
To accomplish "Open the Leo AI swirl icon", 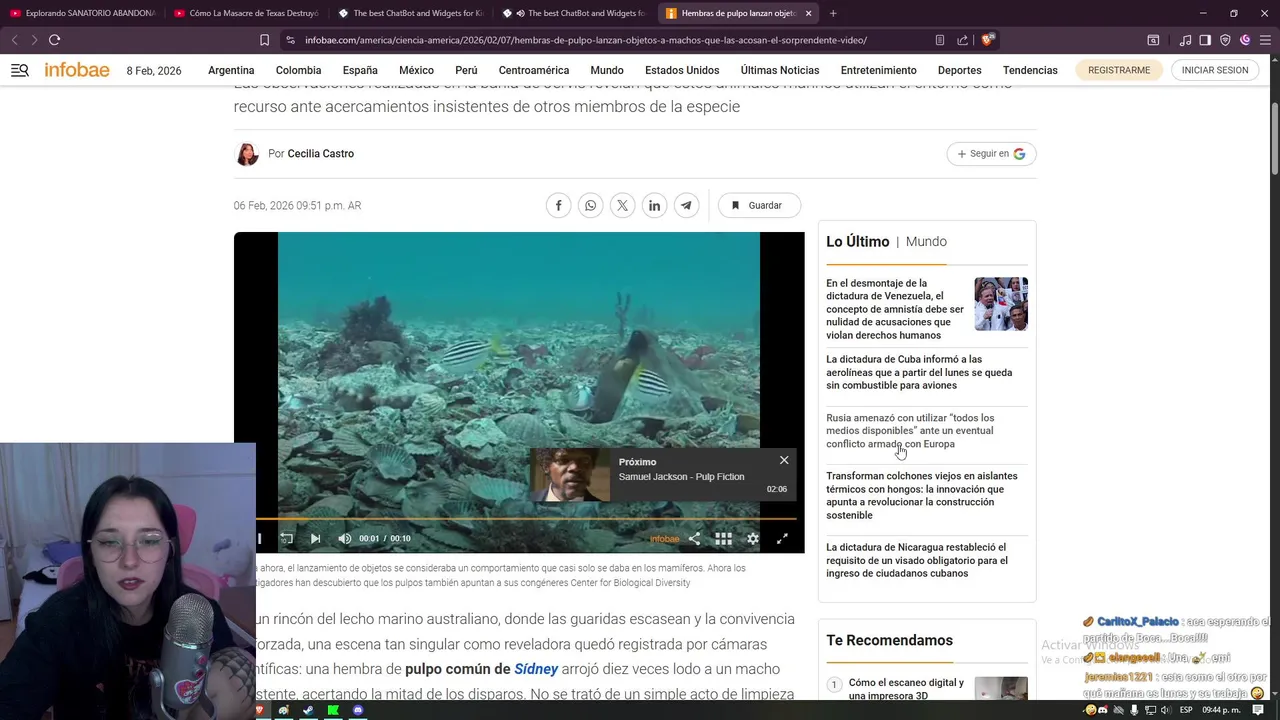I will [x=1245, y=40].
